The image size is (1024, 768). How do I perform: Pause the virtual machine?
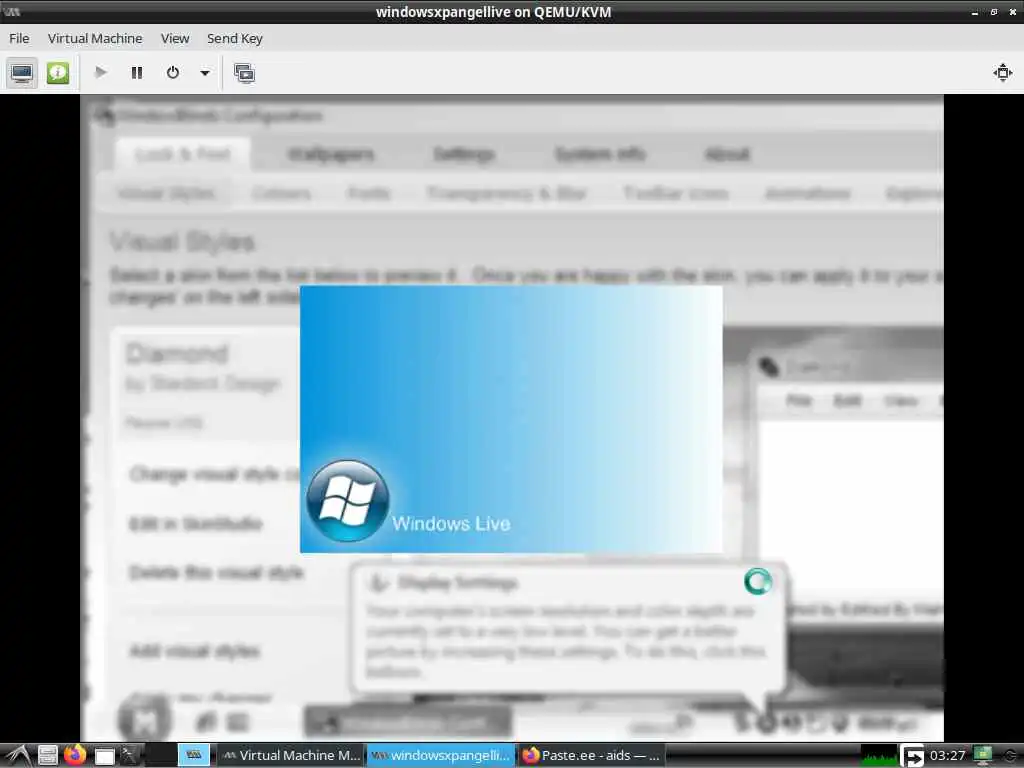tap(136, 72)
